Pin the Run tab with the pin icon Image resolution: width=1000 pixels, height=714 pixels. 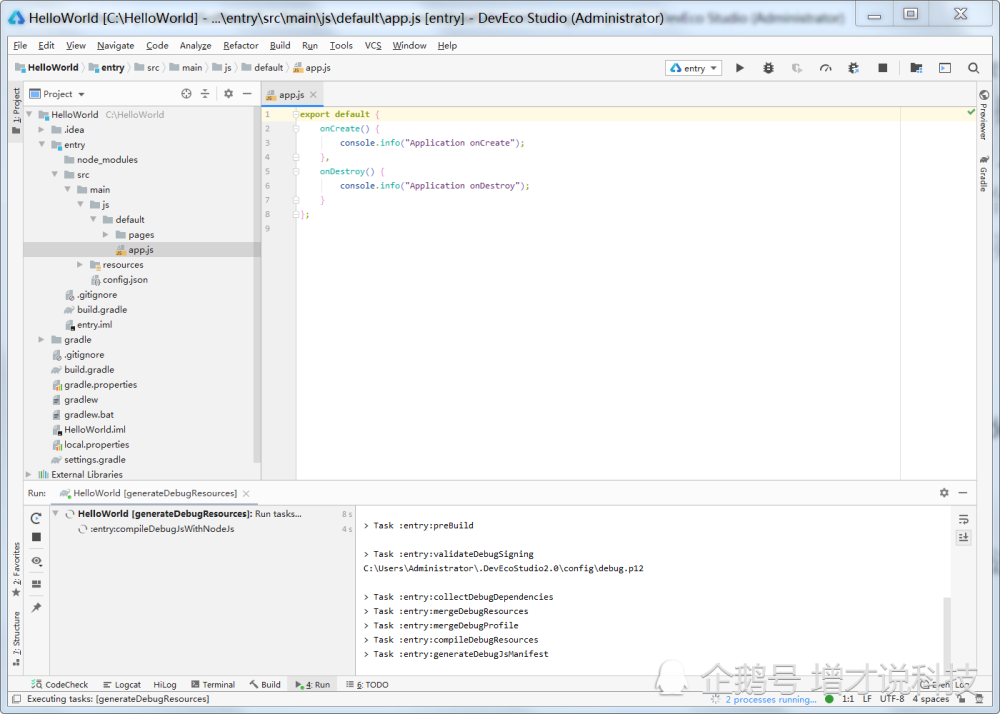36,607
